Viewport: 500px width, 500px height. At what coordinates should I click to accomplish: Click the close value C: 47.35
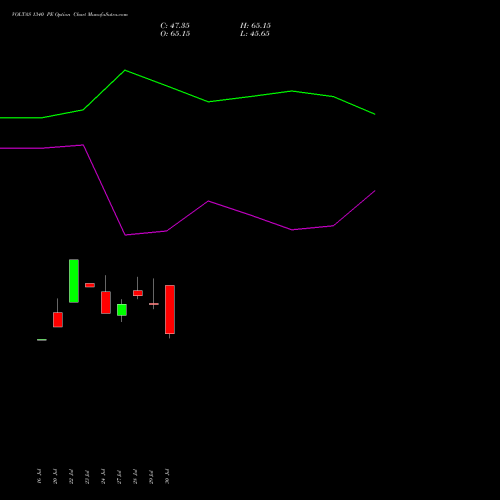(175, 26)
